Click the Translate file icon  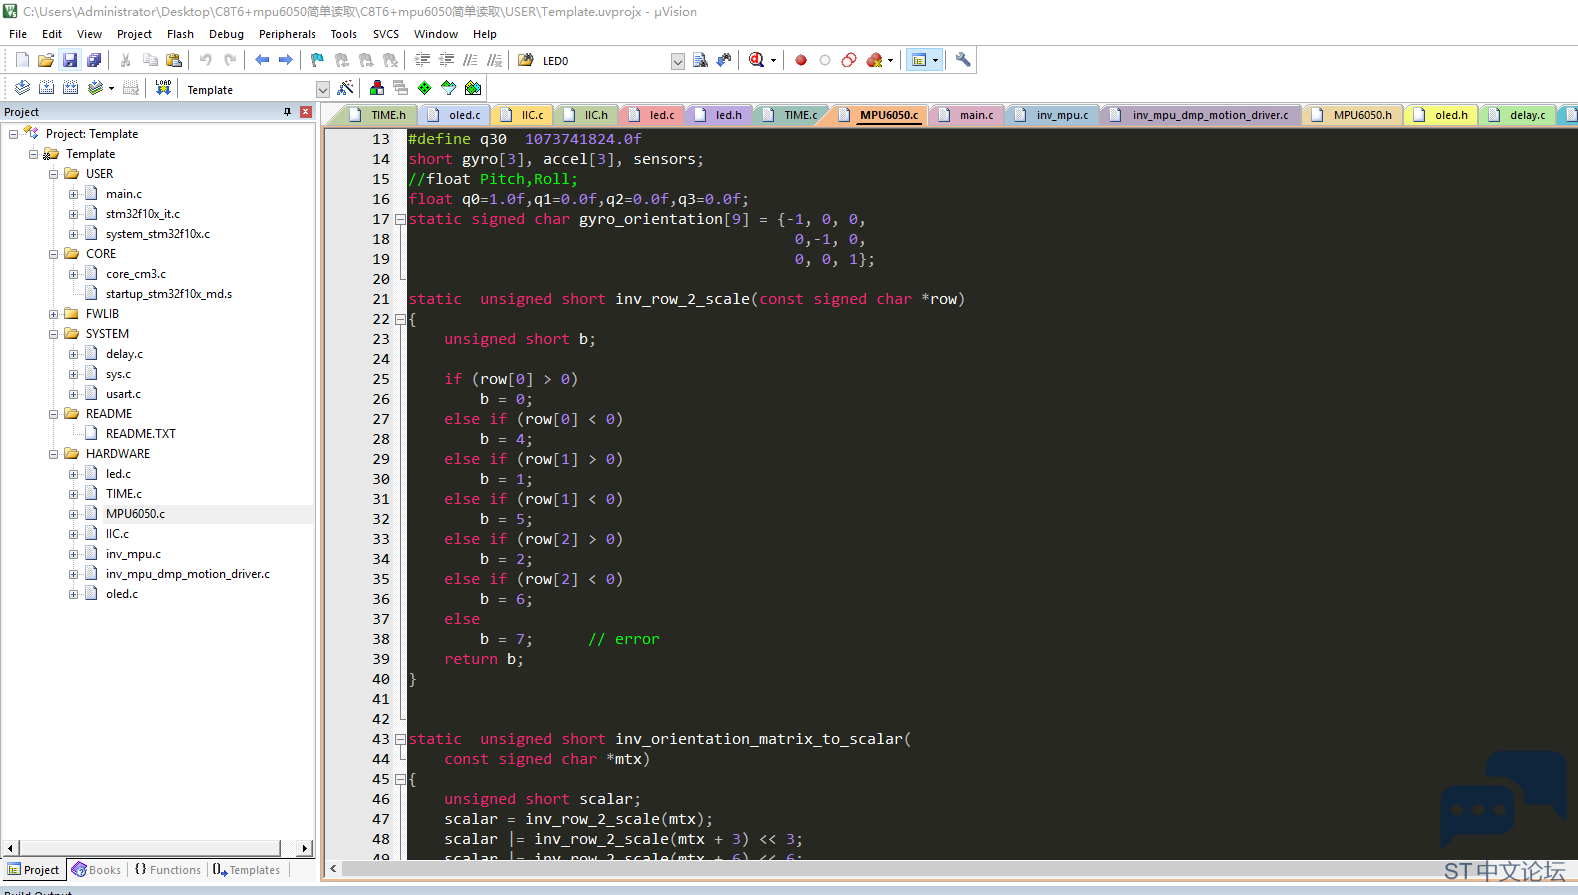tap(22, 88)
